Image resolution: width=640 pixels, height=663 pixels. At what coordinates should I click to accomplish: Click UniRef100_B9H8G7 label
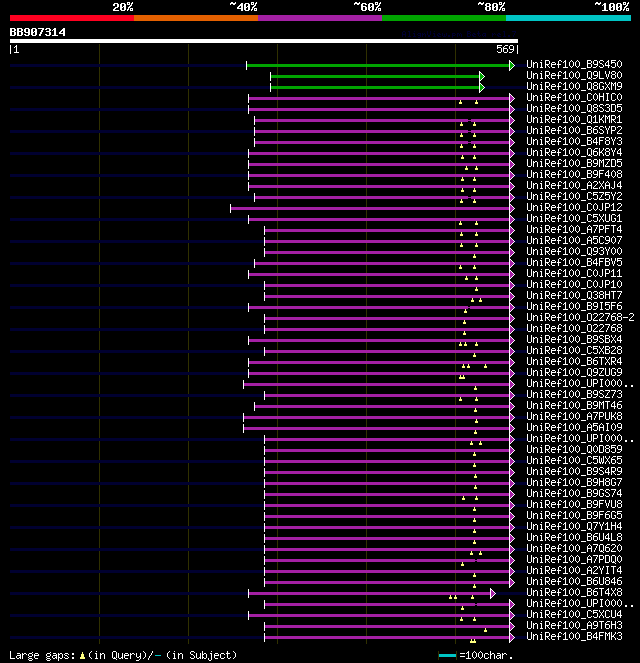coord(574,482)
